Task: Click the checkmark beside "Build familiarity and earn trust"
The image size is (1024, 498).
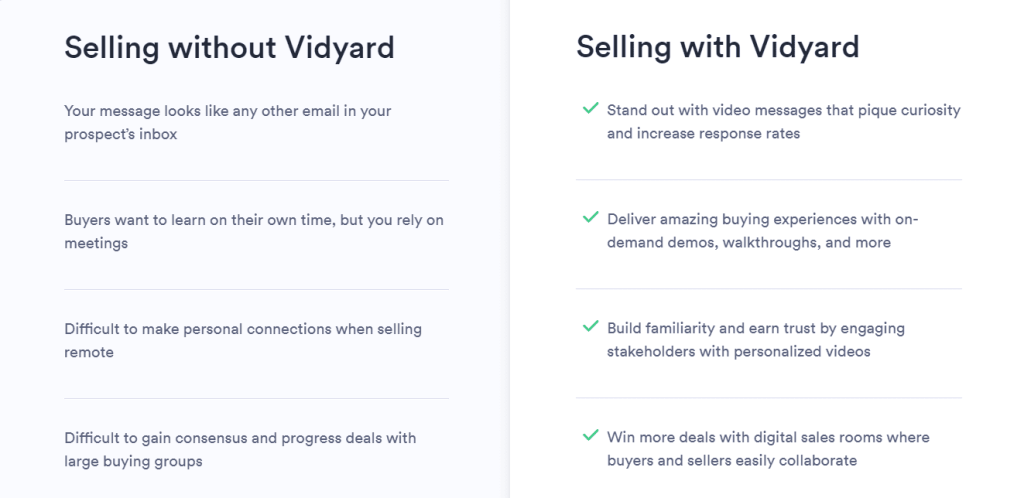Action: pos(589,327)
